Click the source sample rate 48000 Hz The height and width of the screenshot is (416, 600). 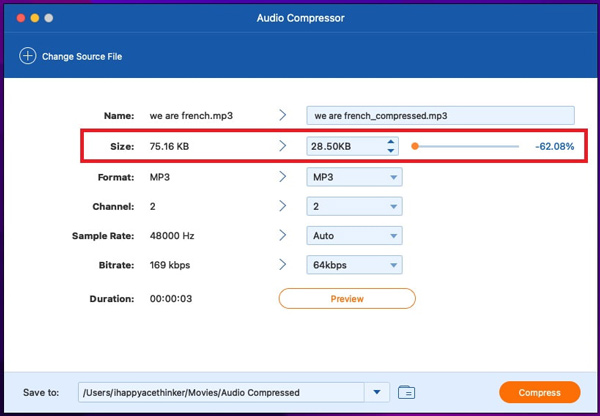click(x=172, y=236)
